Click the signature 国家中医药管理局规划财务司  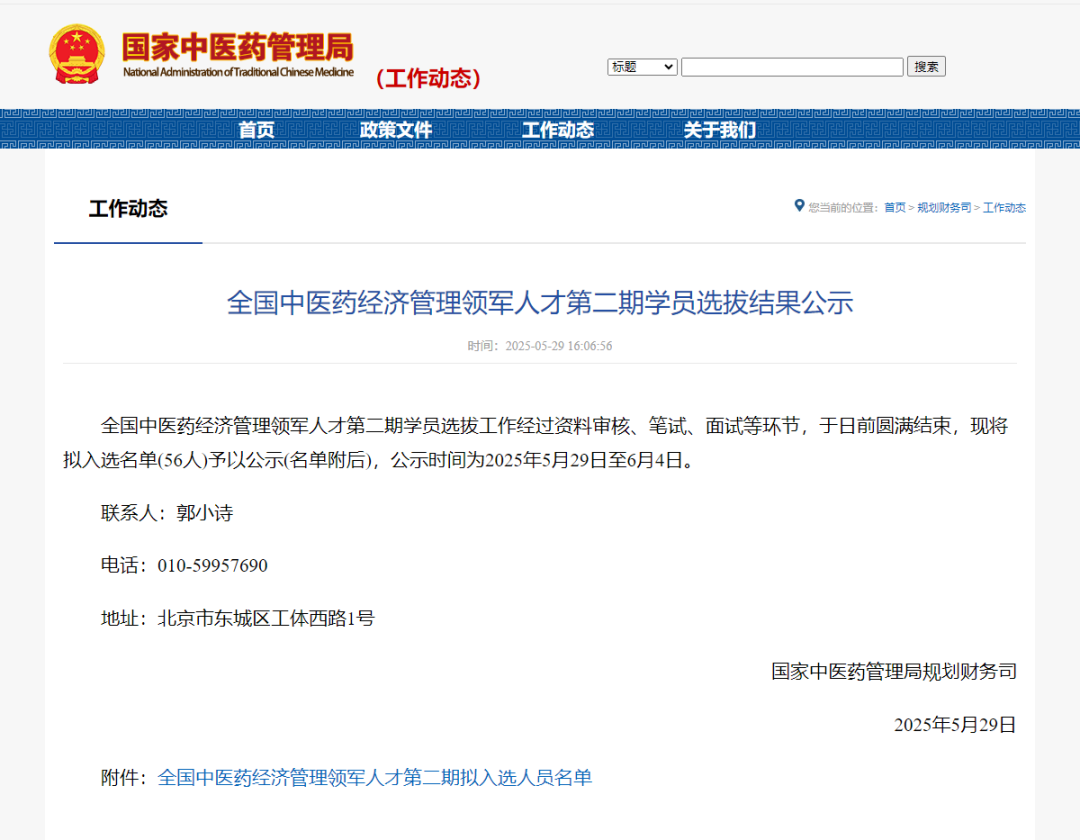894,671
